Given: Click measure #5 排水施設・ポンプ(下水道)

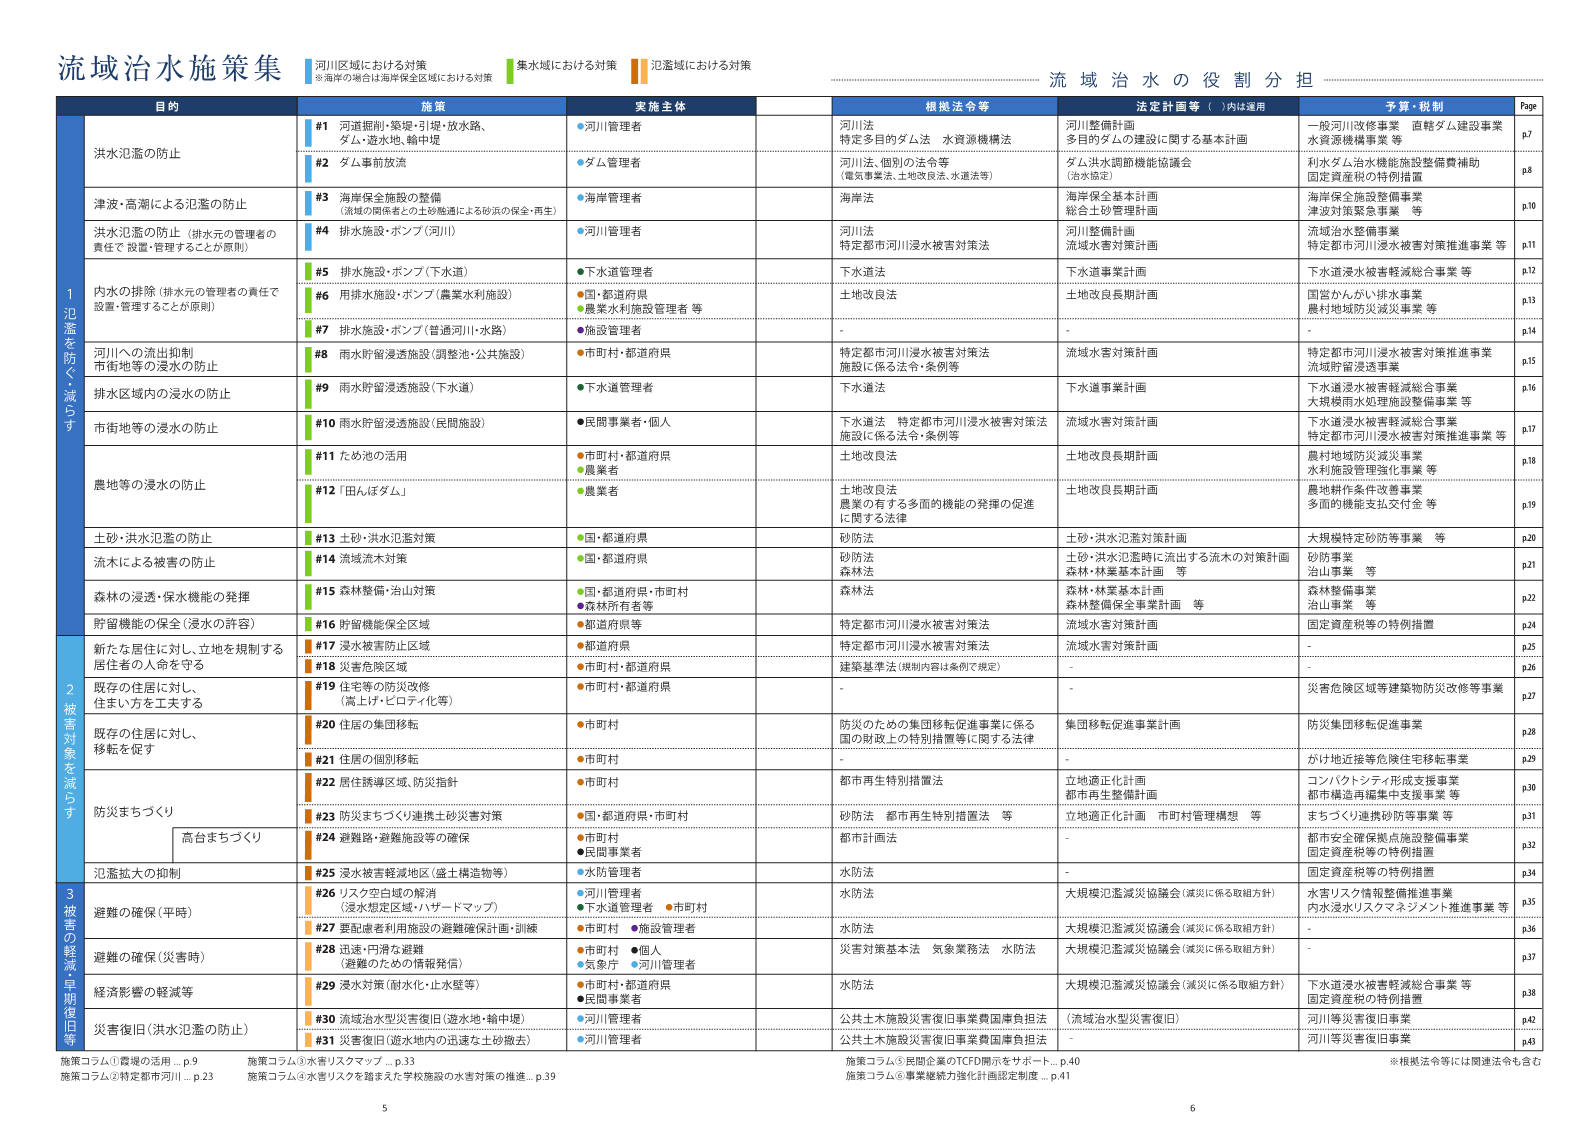Looking at the screenshot, I should 391,272.
